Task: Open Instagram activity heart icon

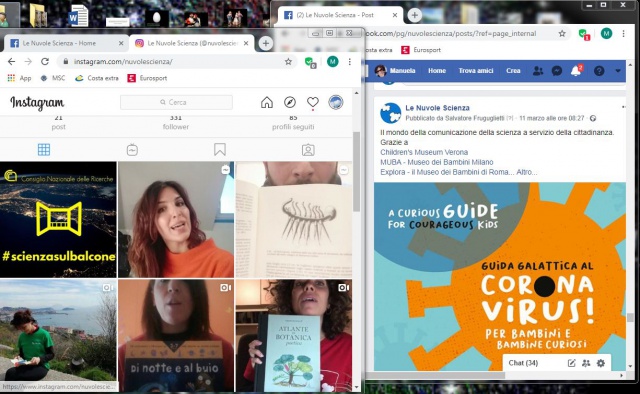Action: [x=313, y=102]
